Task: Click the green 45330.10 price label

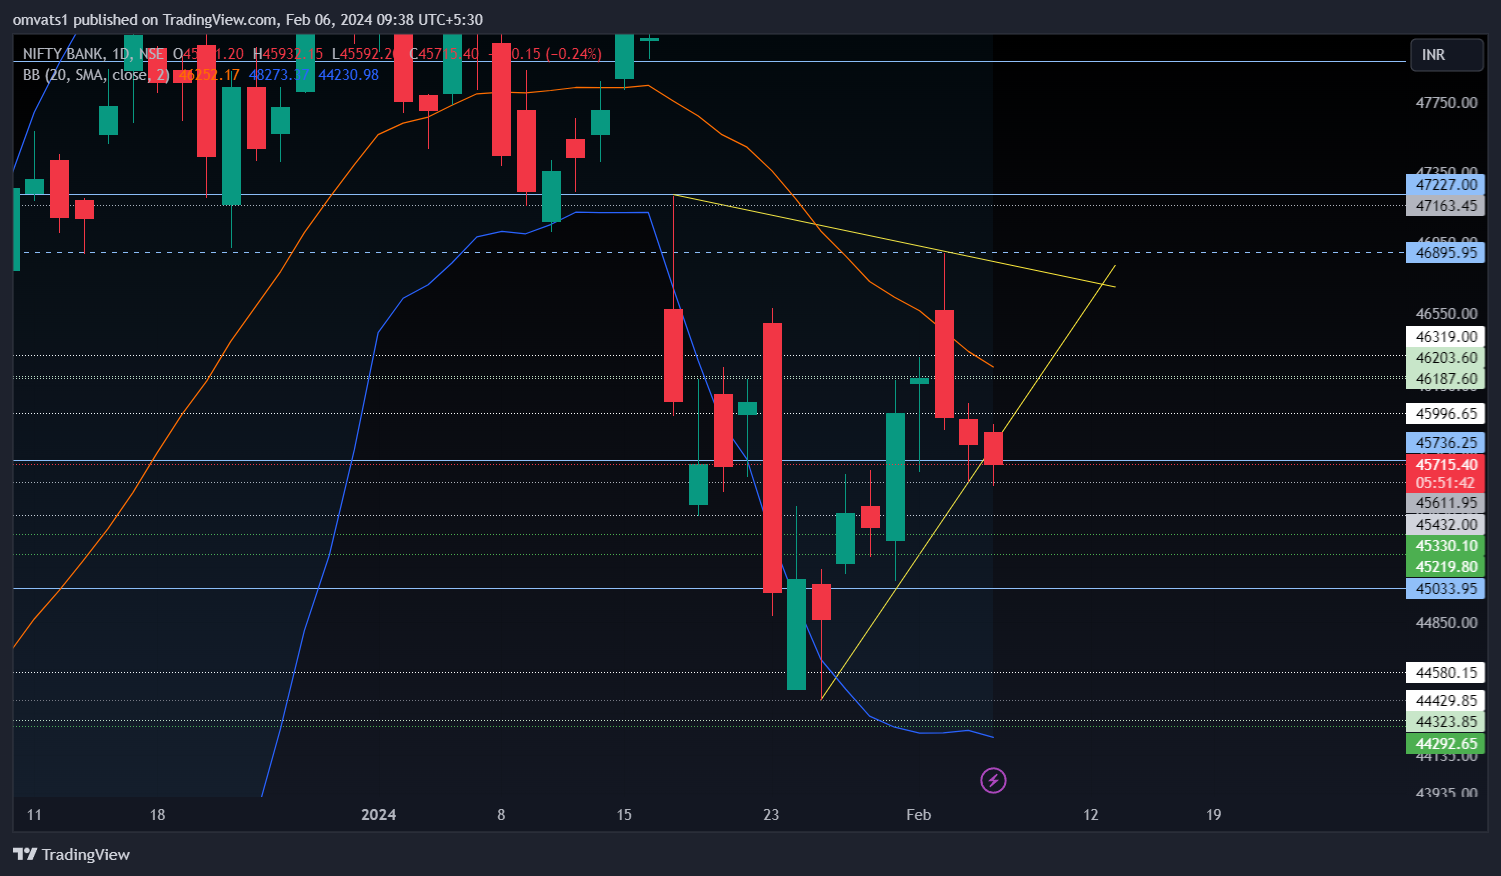Action: (x=1445, y=546)
